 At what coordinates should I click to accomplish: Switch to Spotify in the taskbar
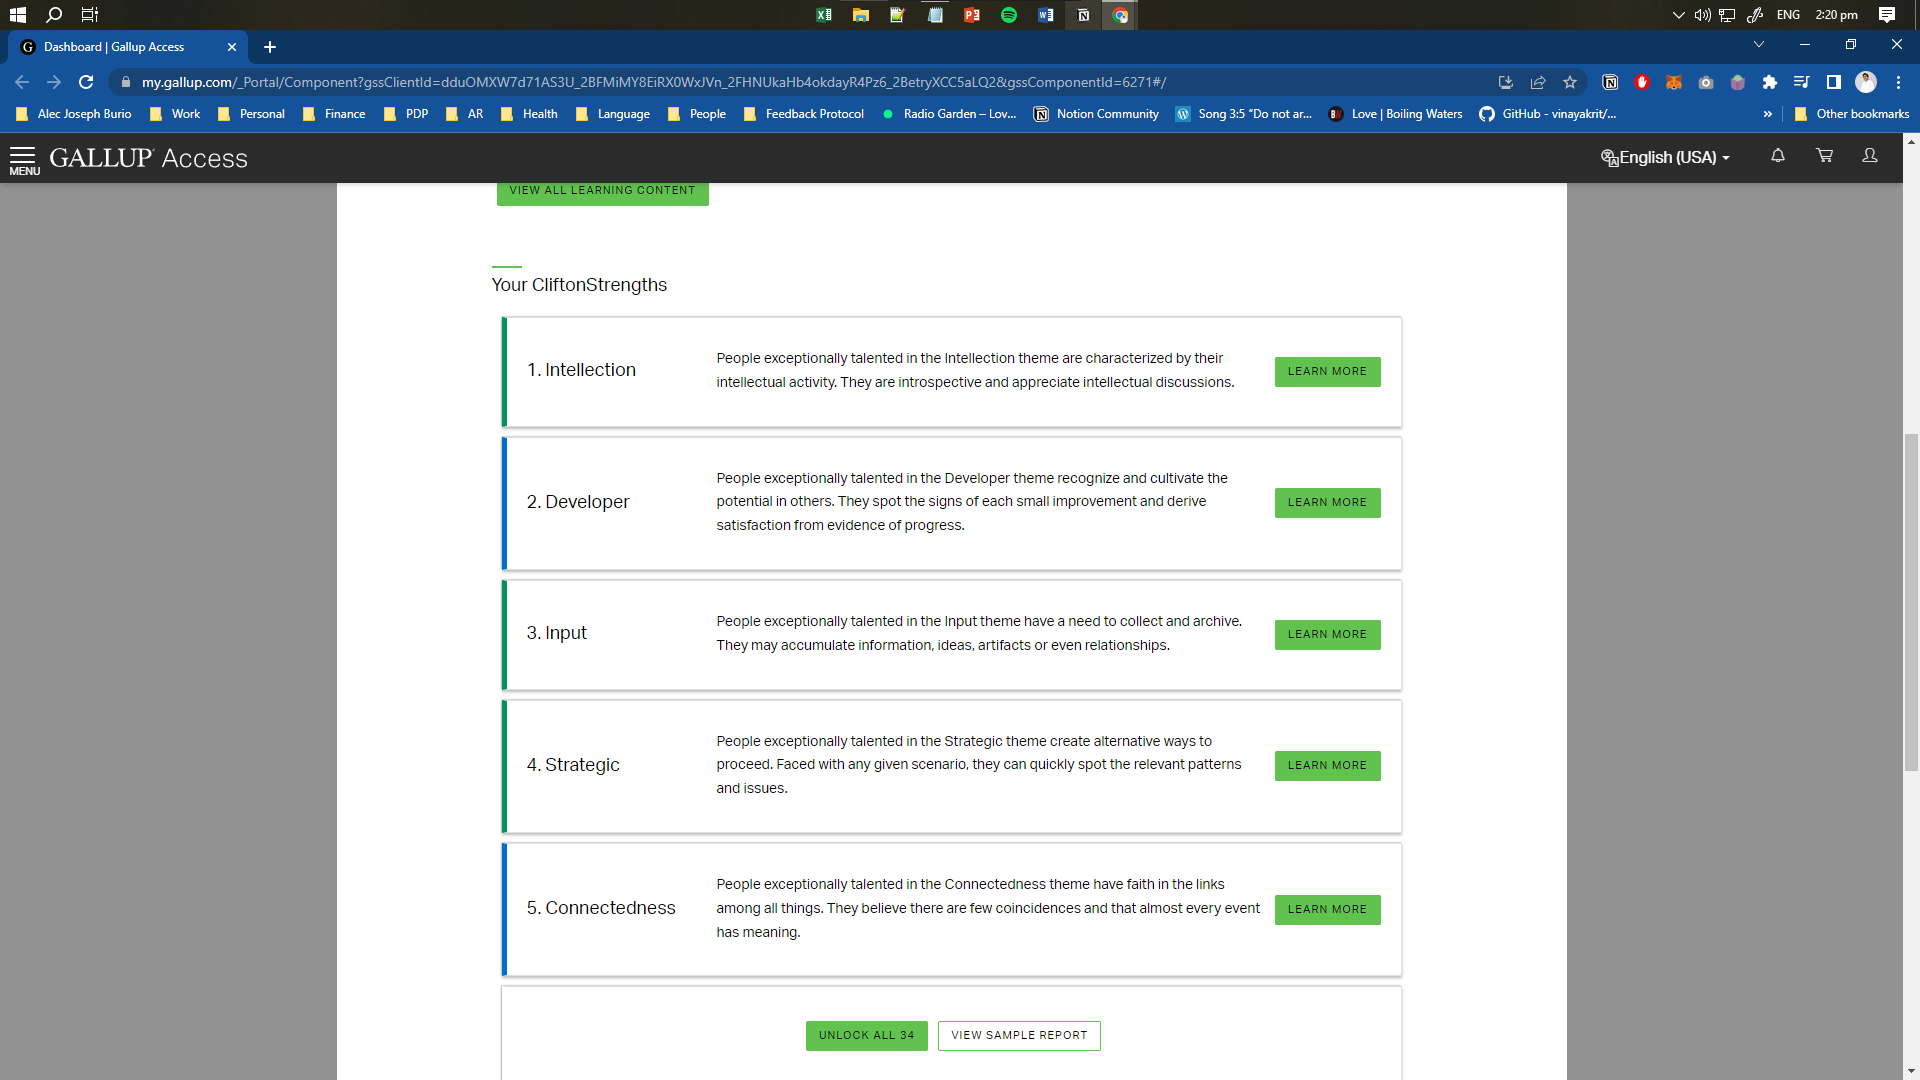tap(1009, 15)
